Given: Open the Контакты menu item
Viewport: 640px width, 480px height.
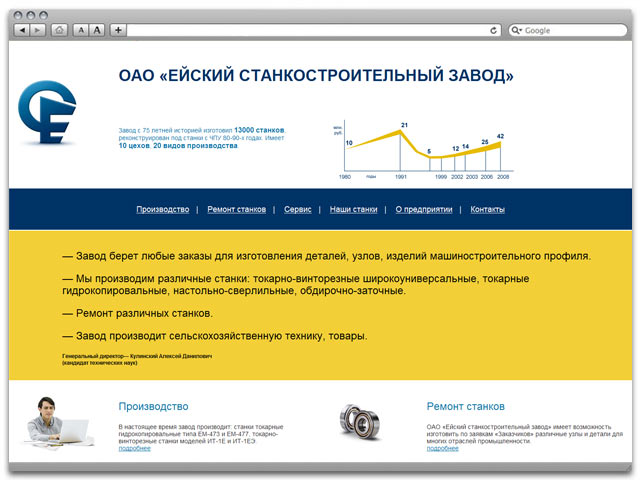Looking at the screenshot, I should 487,209.
